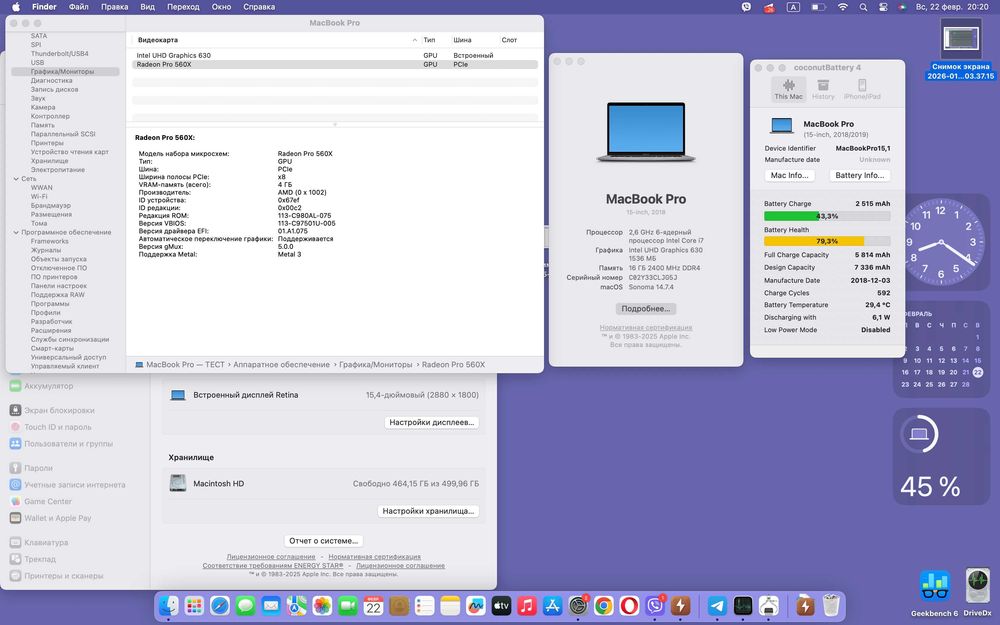Open Notes app in the Dock
The height and width of the screenshot is (625, 1000).
(450, 605)
